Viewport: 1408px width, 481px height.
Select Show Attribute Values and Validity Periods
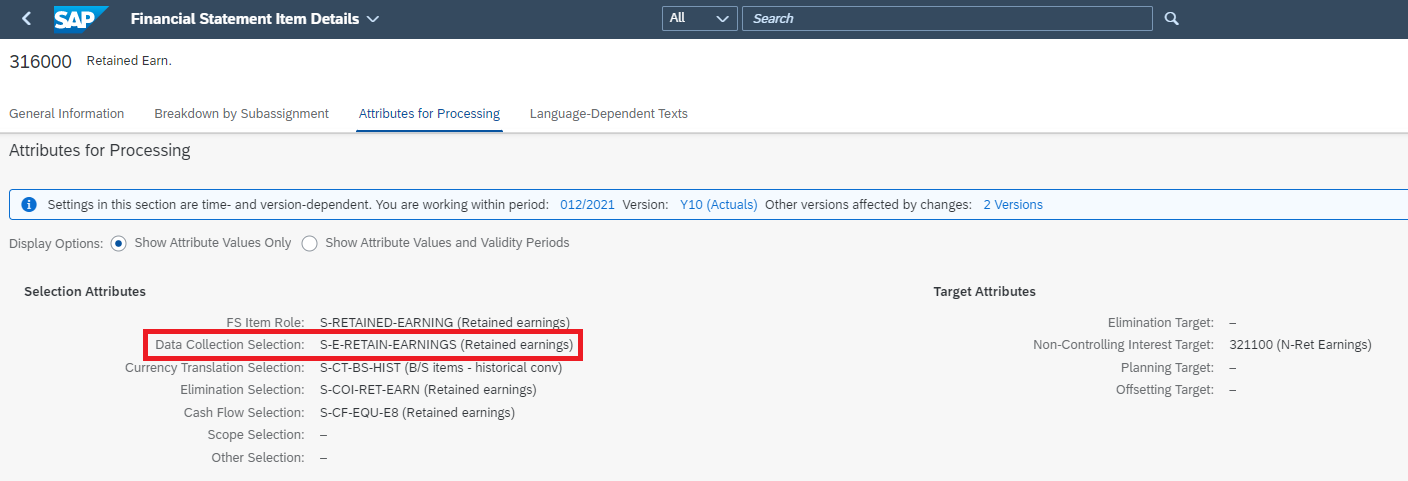click(x=309, y=243)
